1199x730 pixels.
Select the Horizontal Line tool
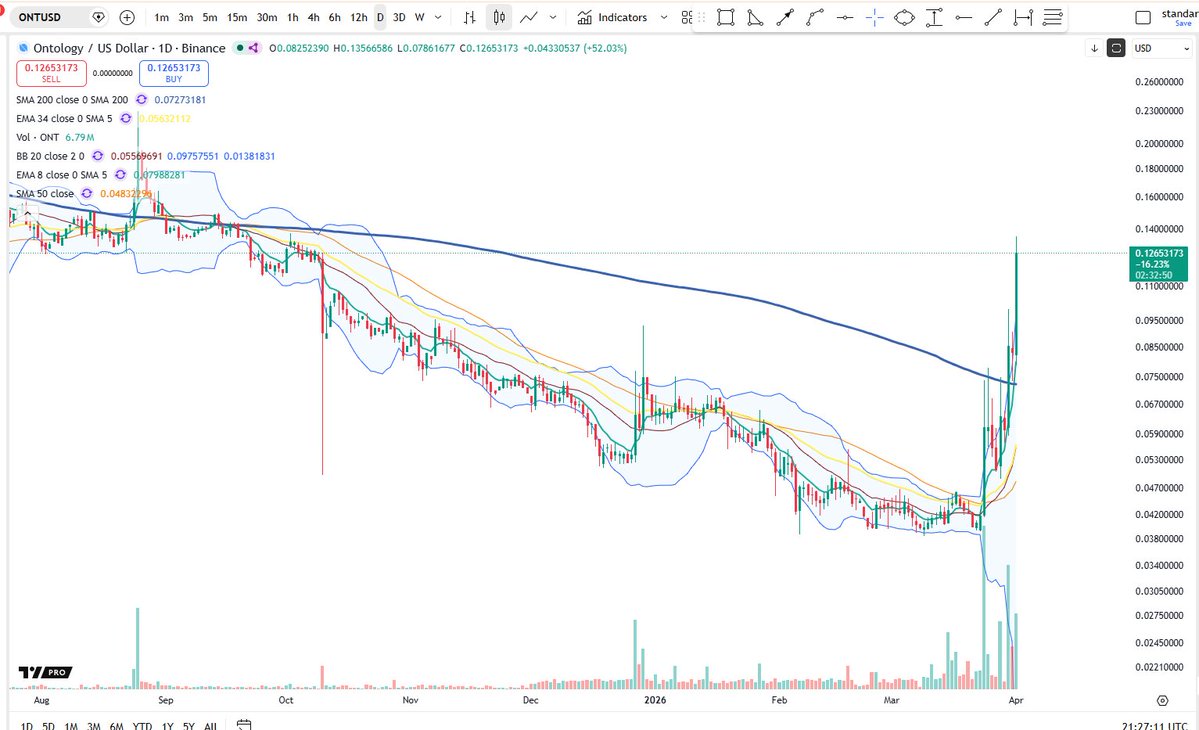pos(964,17)
